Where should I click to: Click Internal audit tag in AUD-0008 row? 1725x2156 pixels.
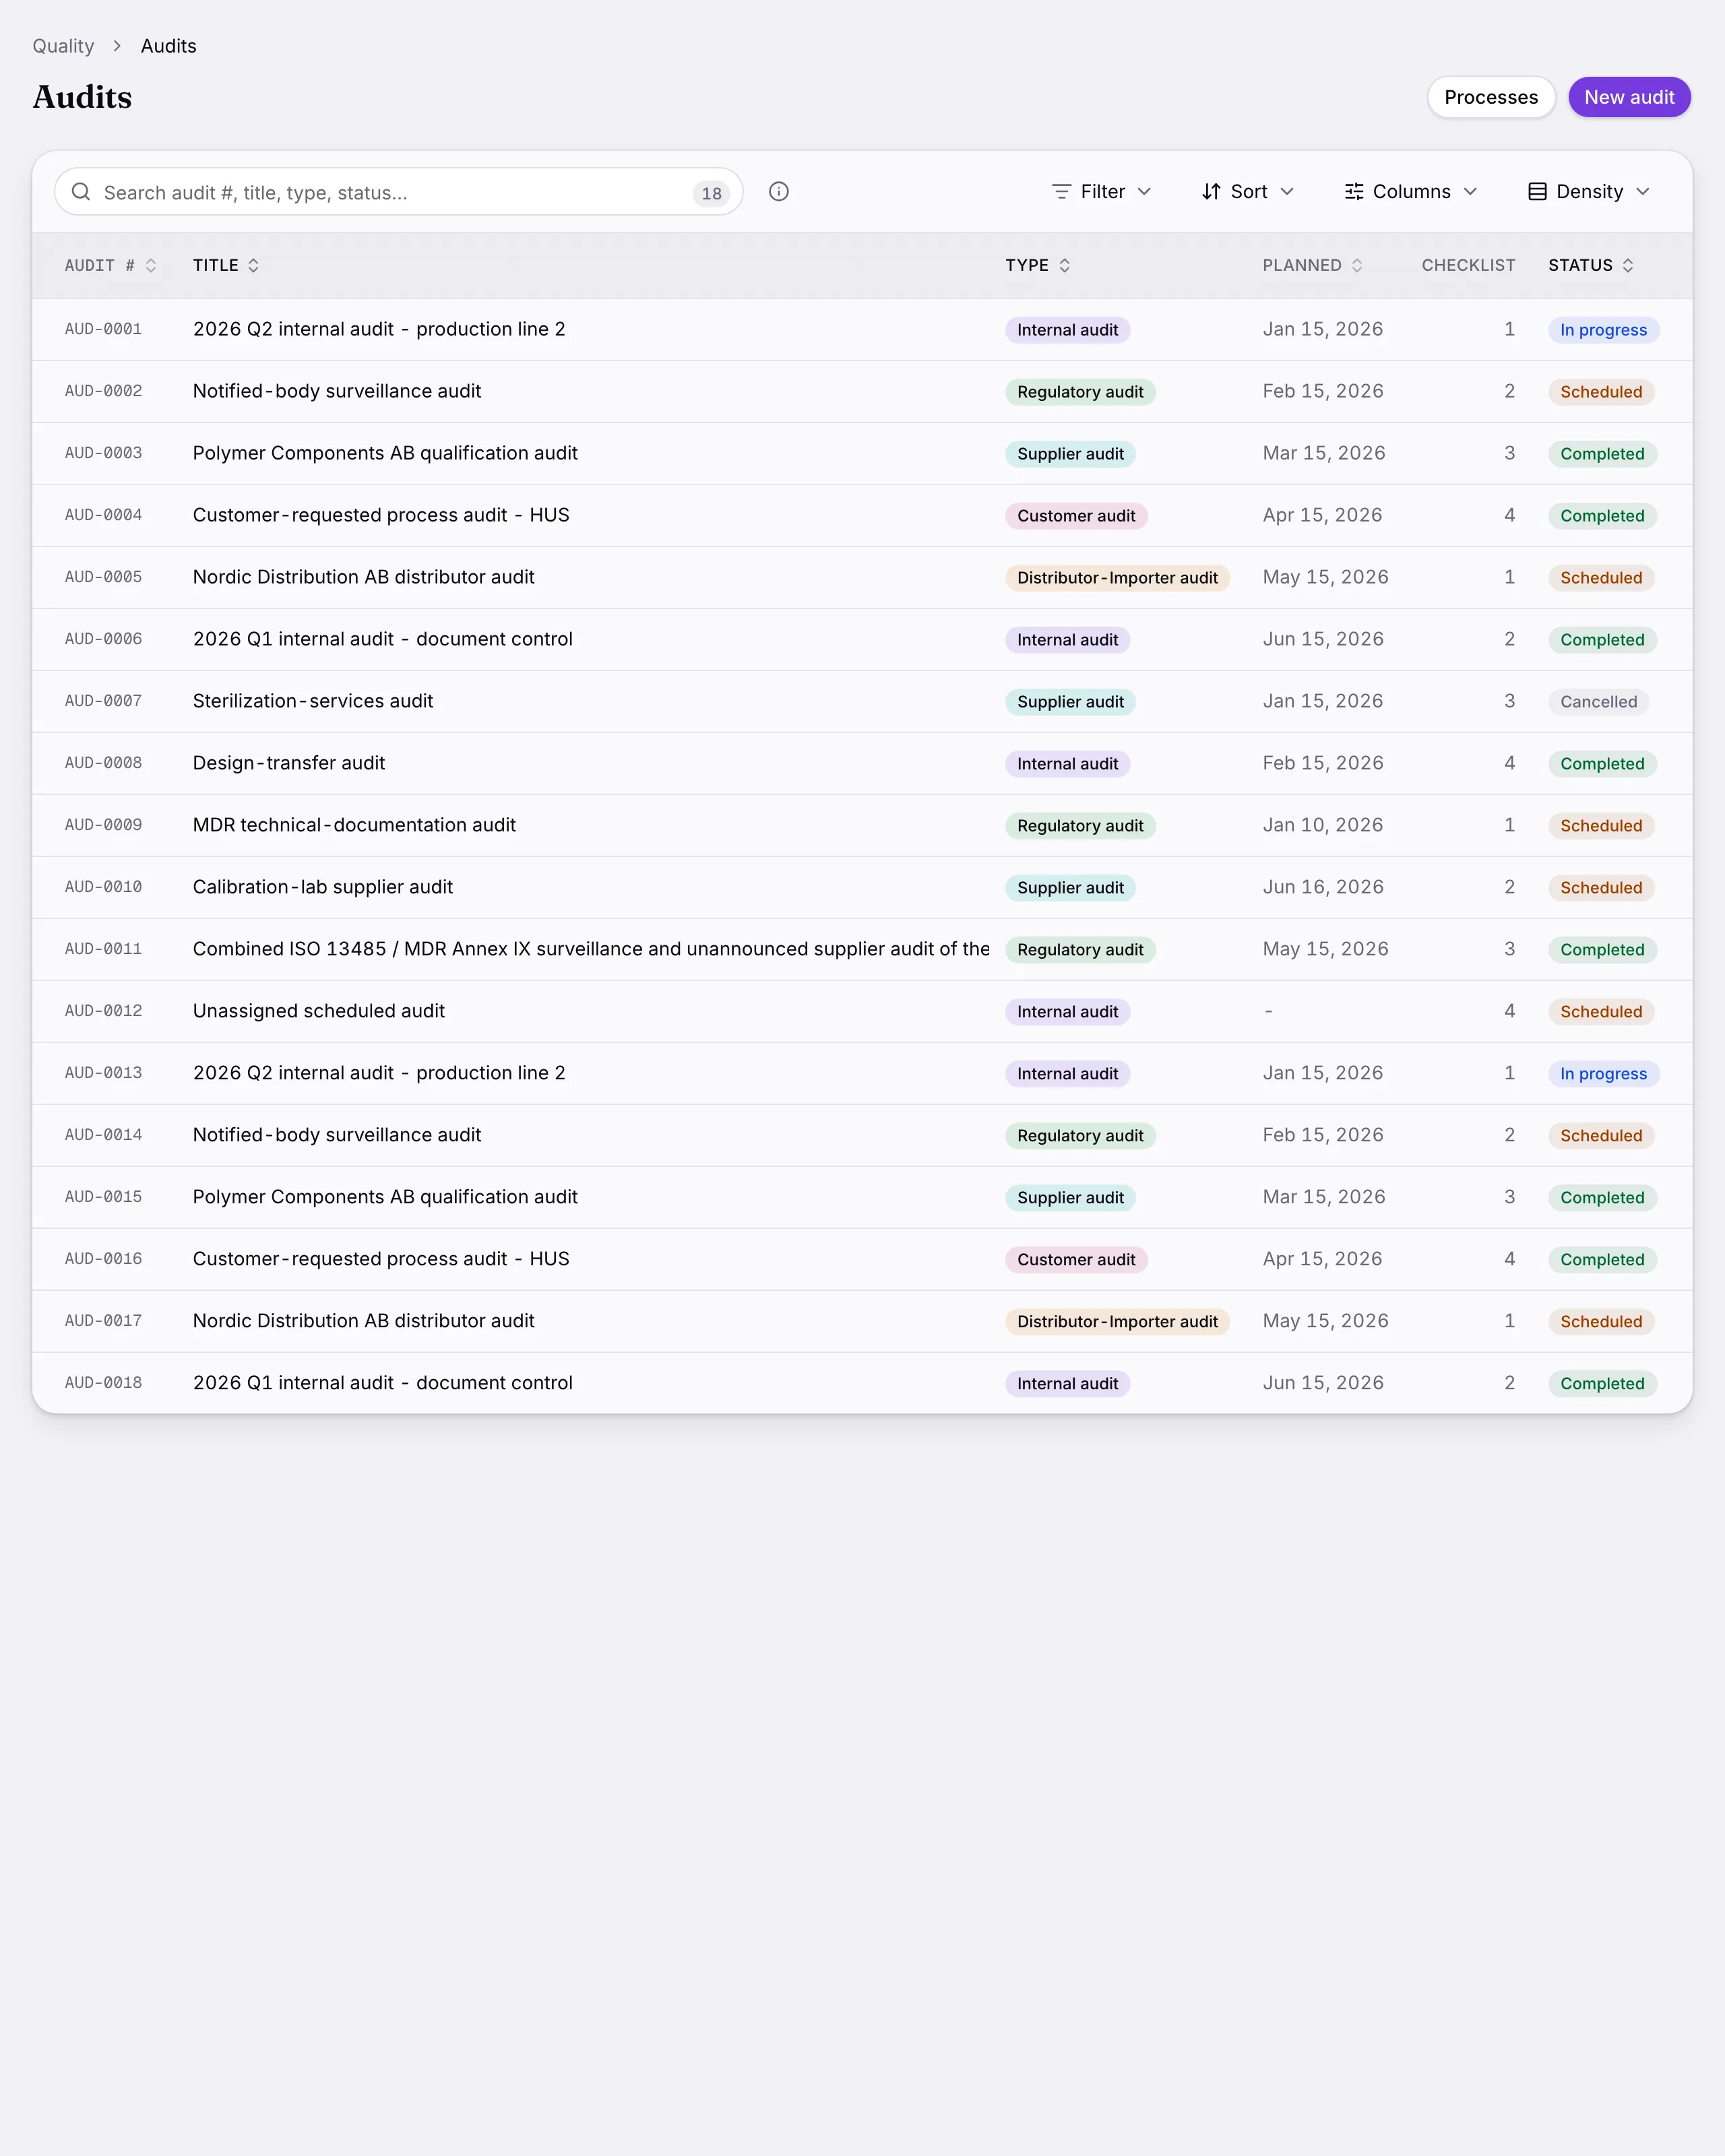pos(1067,764)
